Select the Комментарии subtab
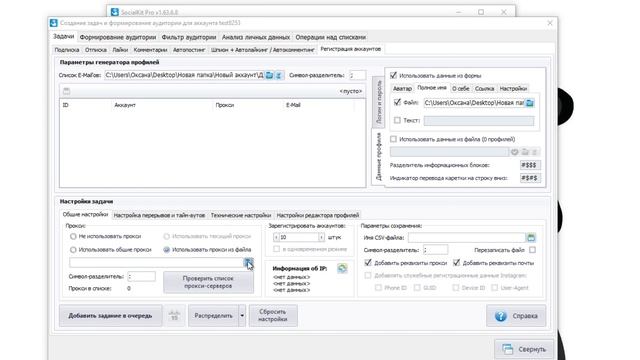Viewport: 640px width, 360px height. pyautogui.click(x=150, y=50)
